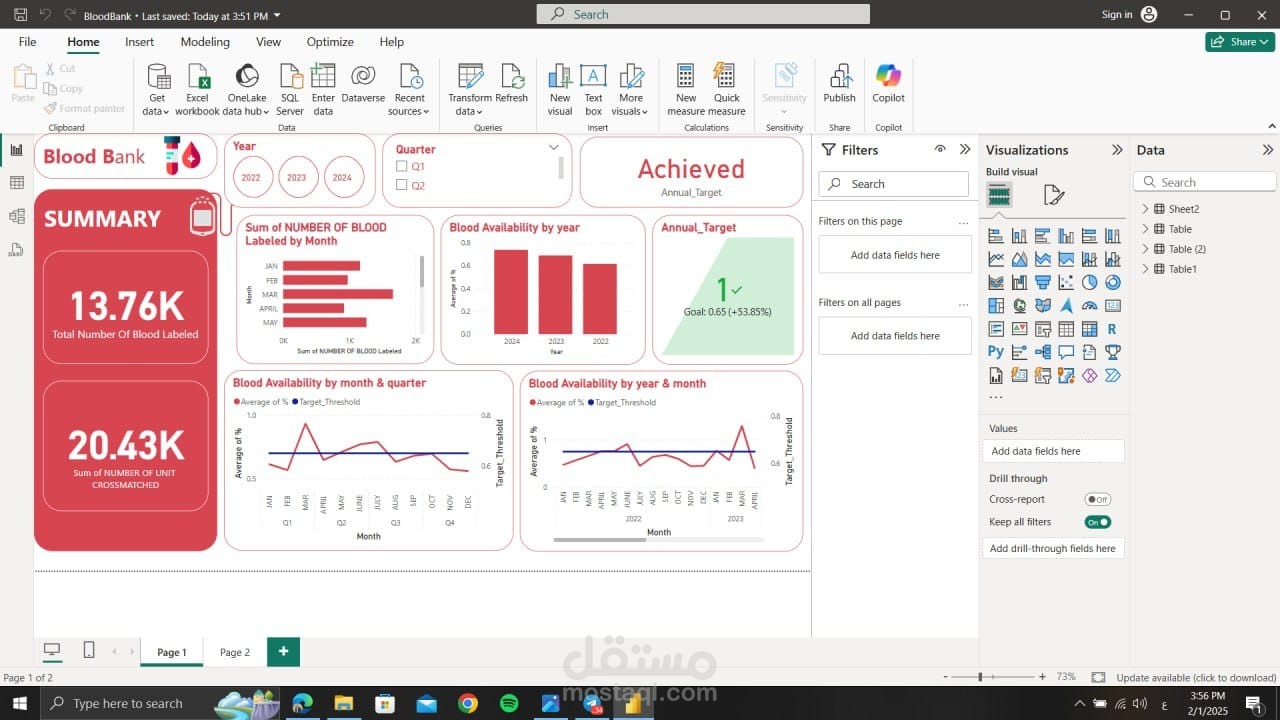This screenshot has width=1280, height=720.
Task: Switch to View ribbon tab
Action: click(x=268, y=42)
